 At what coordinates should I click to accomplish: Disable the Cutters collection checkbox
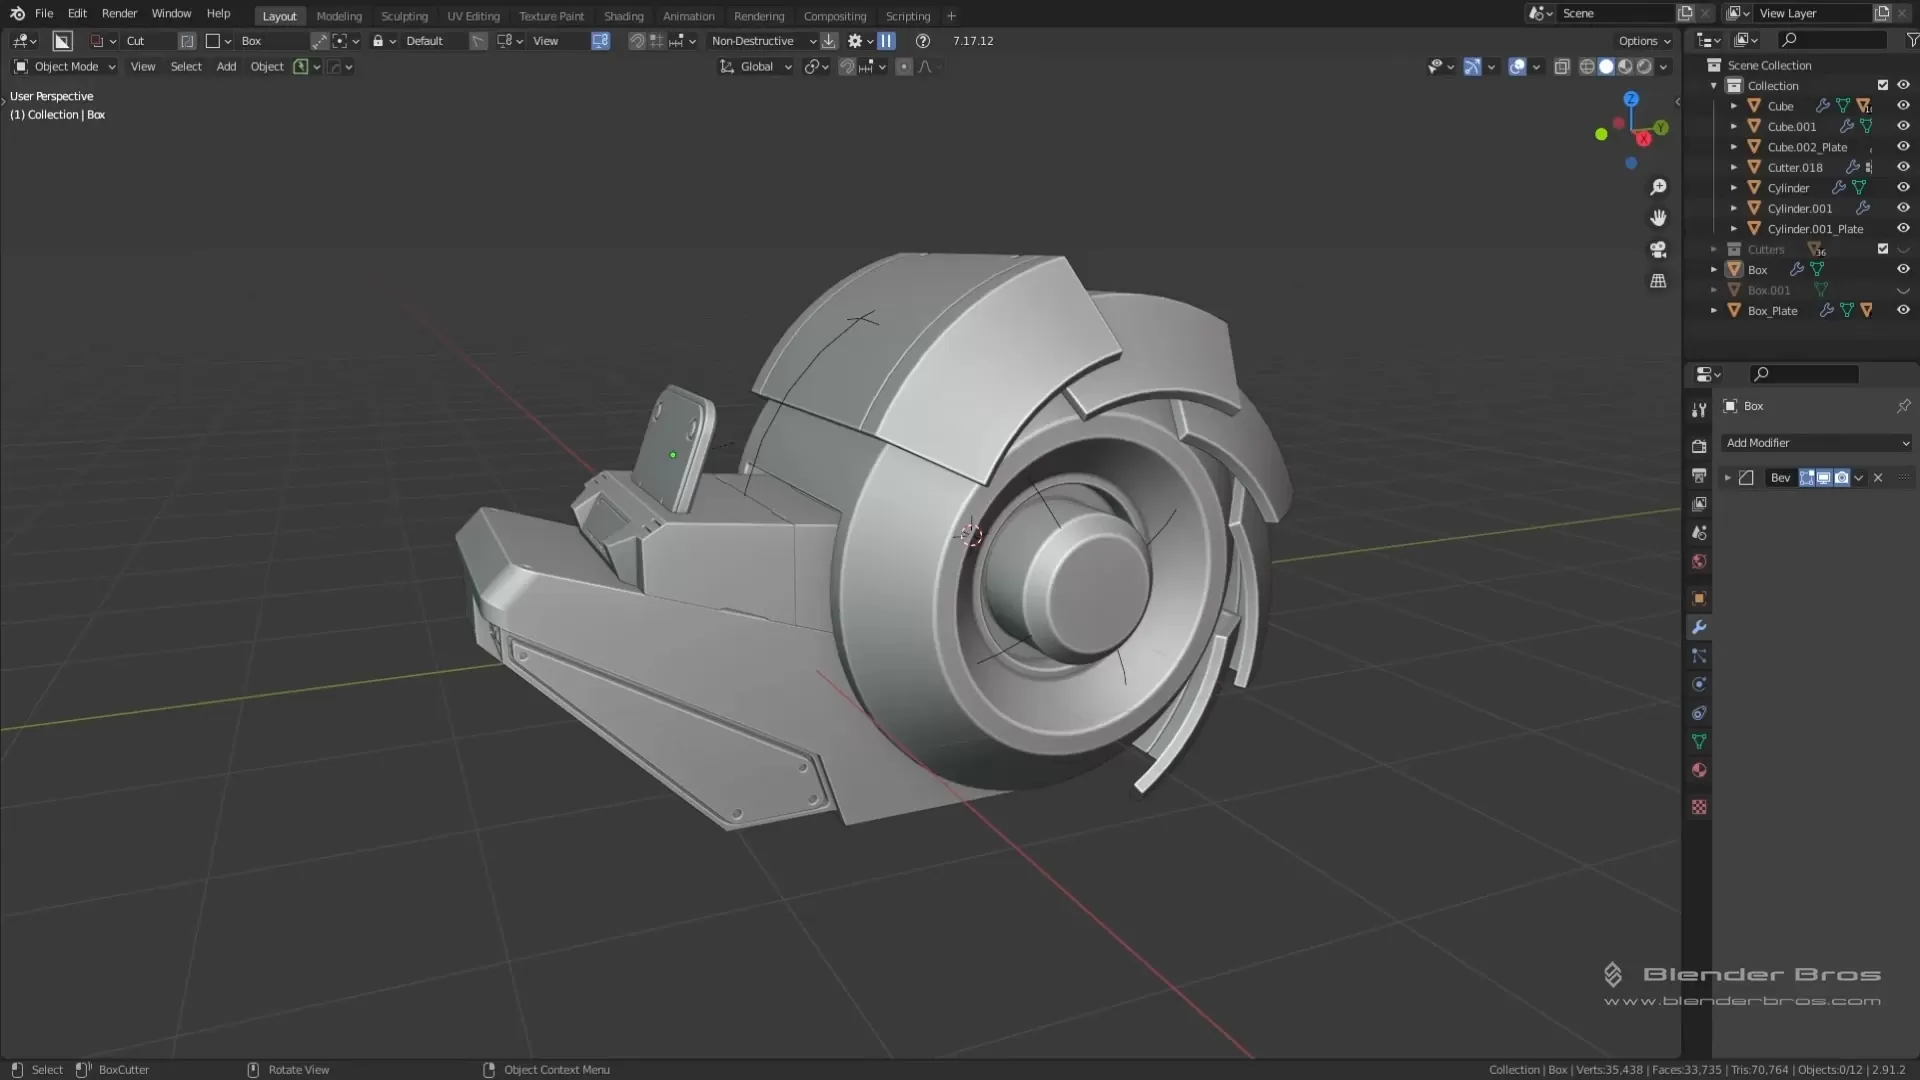pyautogui.click(x=1883, y=249)
